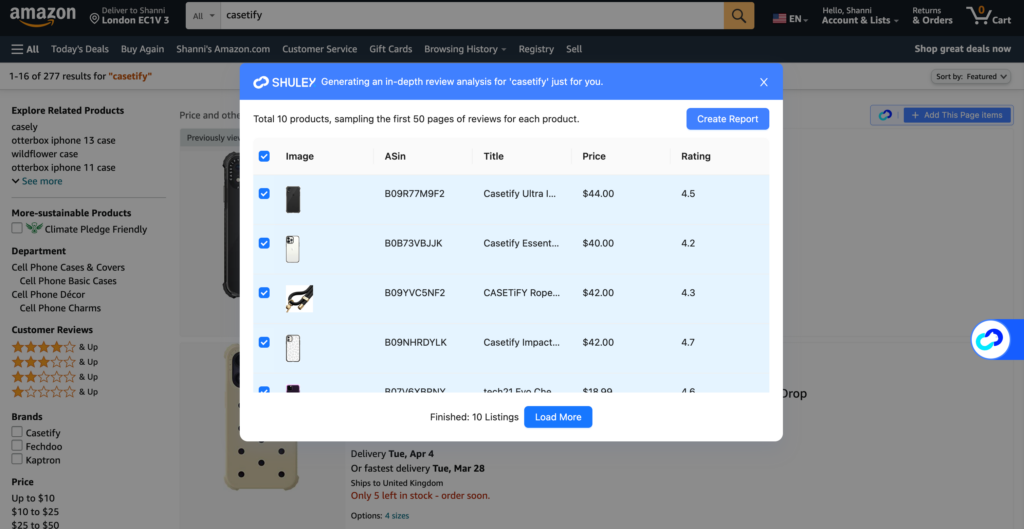Click the Shuley icon beside Add This Page items
The width and height of the screenshot is (1024, 529).
pyautogui.click(x=885, y=115)
